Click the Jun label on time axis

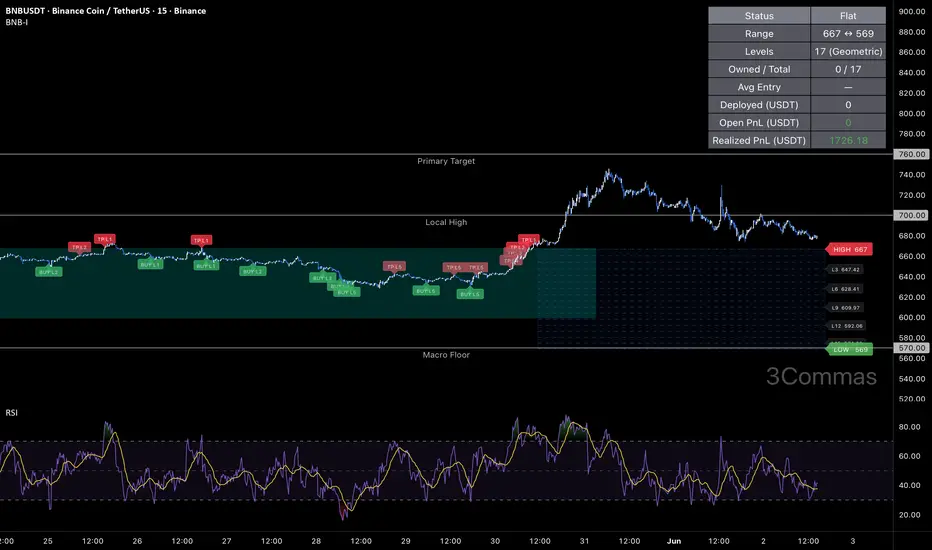click(673, 541)
